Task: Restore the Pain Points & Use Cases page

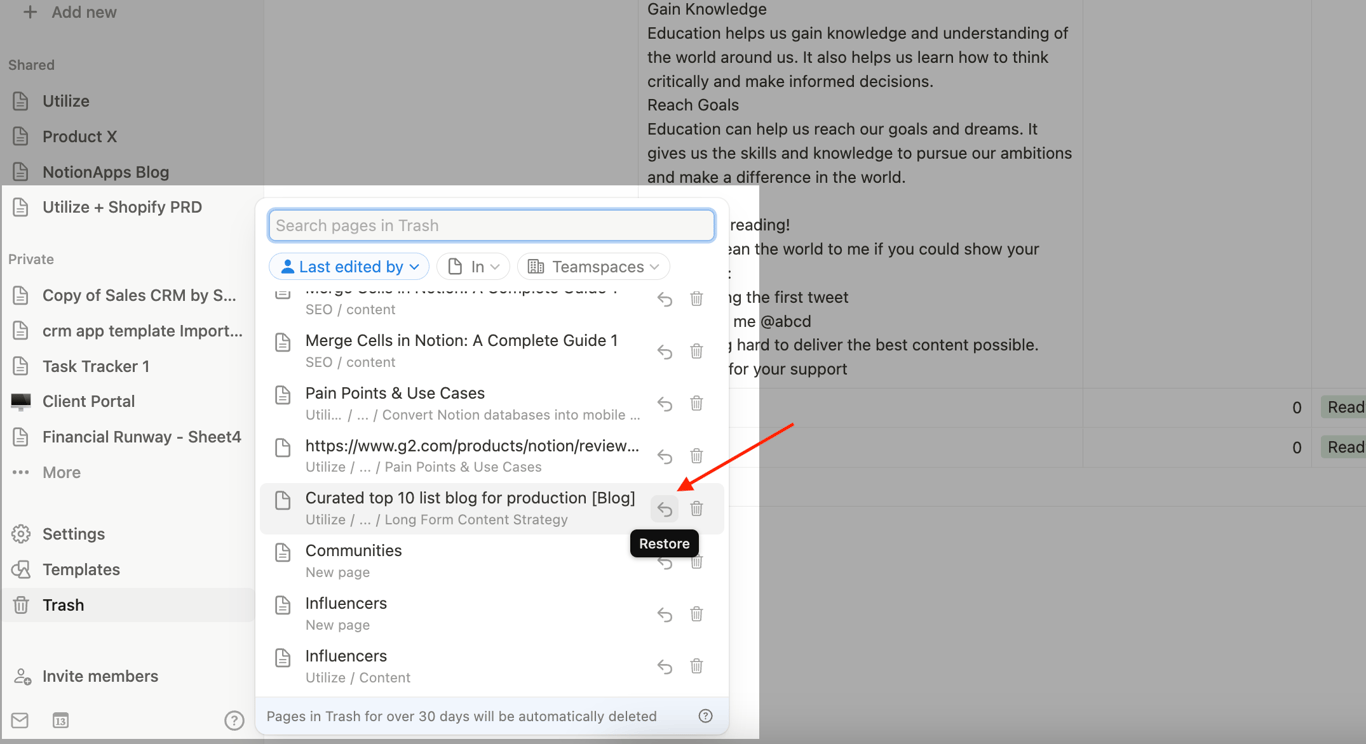Action: (x=665, y=404)
